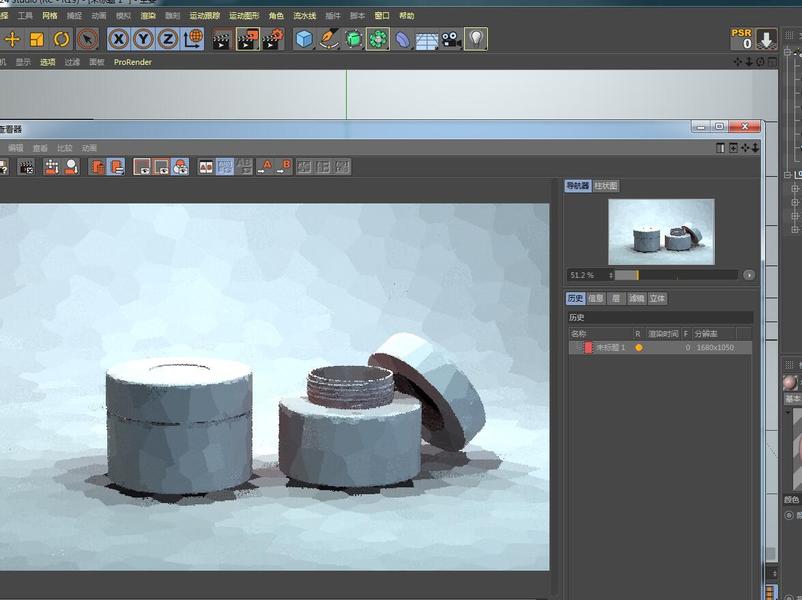Click the zoom percentage stepper arrows
This screenshot has width=802, height=600.
click(x=611, y=275)
